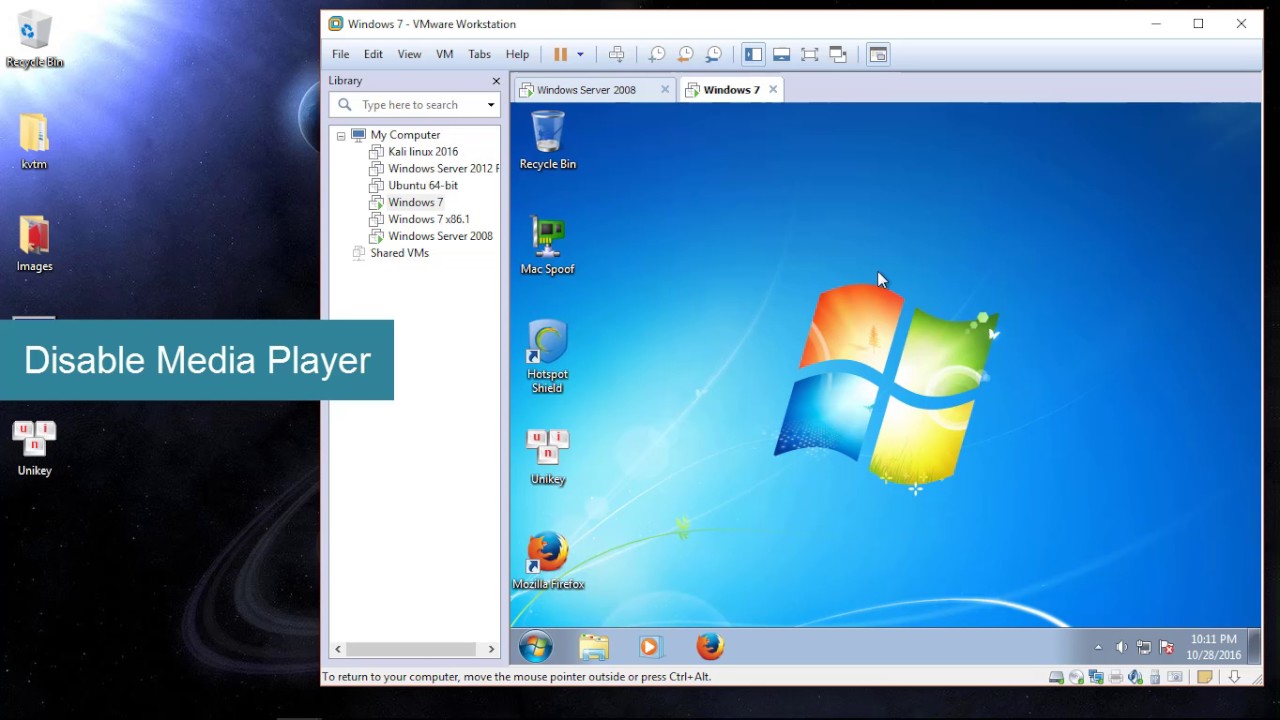Screen dimensions: 1280x720
Task: Click the hard disk device status icon
Action: click(x=1056, y=677)
